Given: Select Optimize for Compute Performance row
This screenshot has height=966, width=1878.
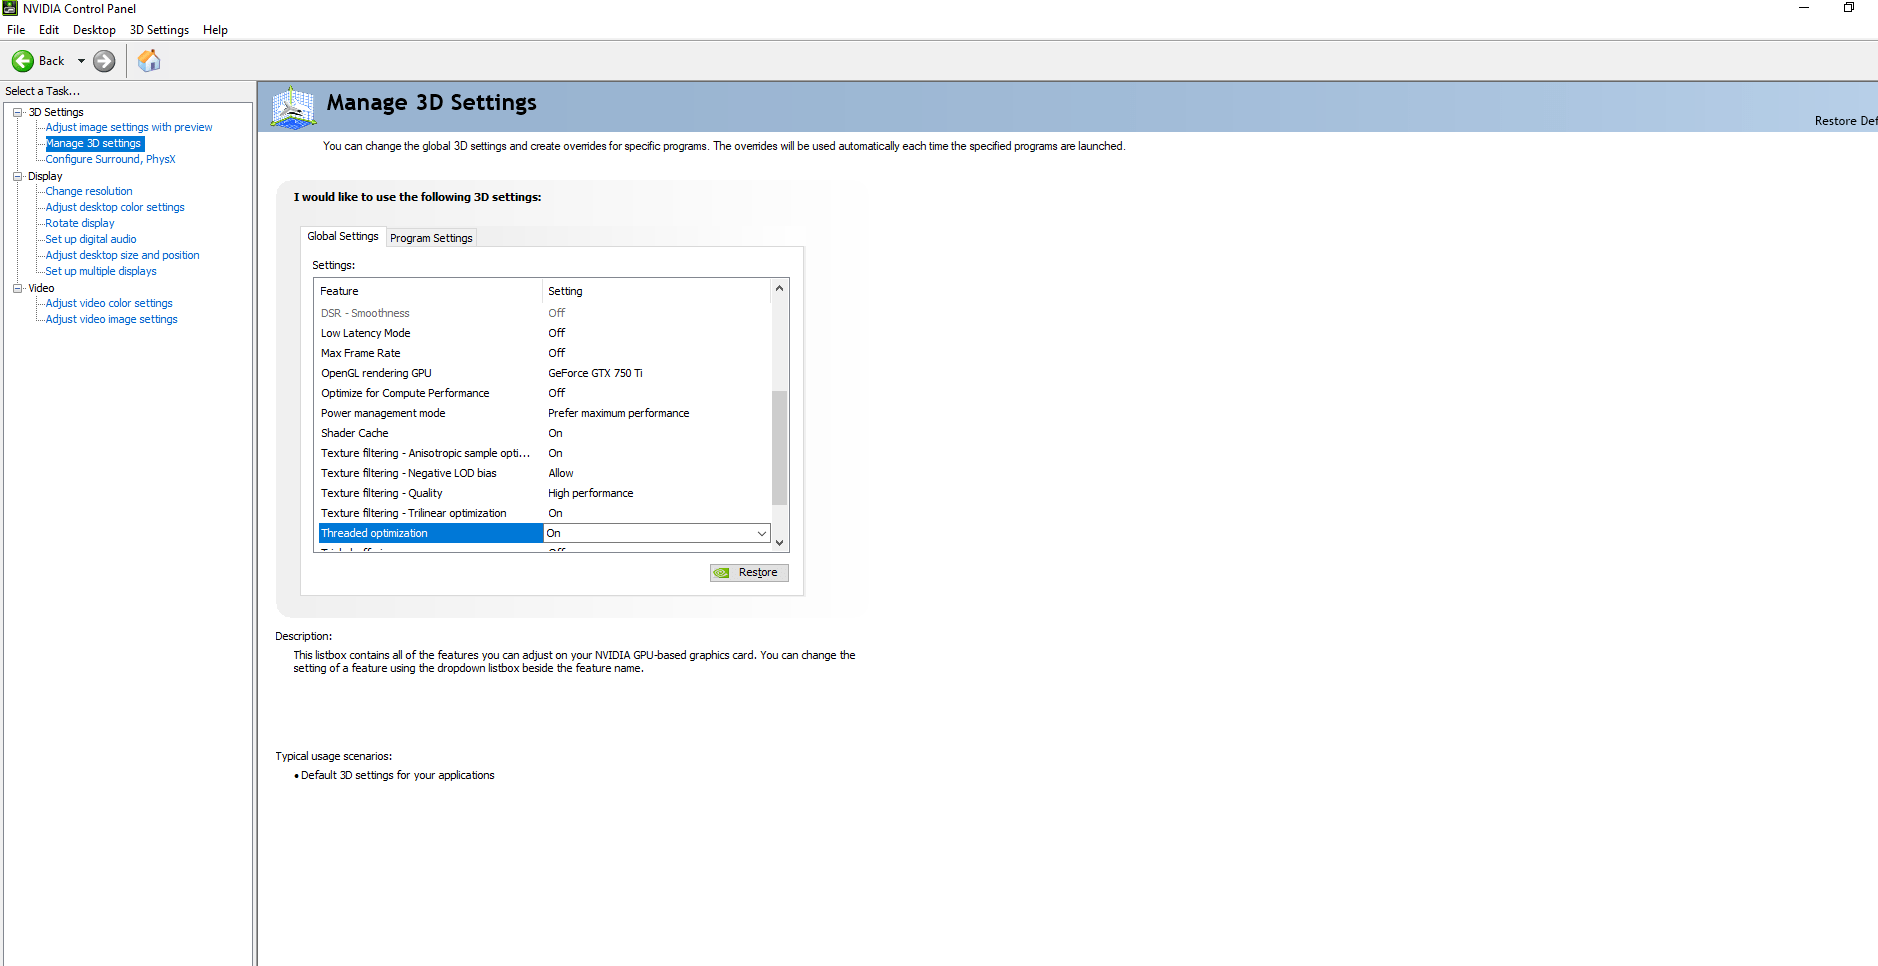Looking at the screenshot, I should (x=545, y=393).
